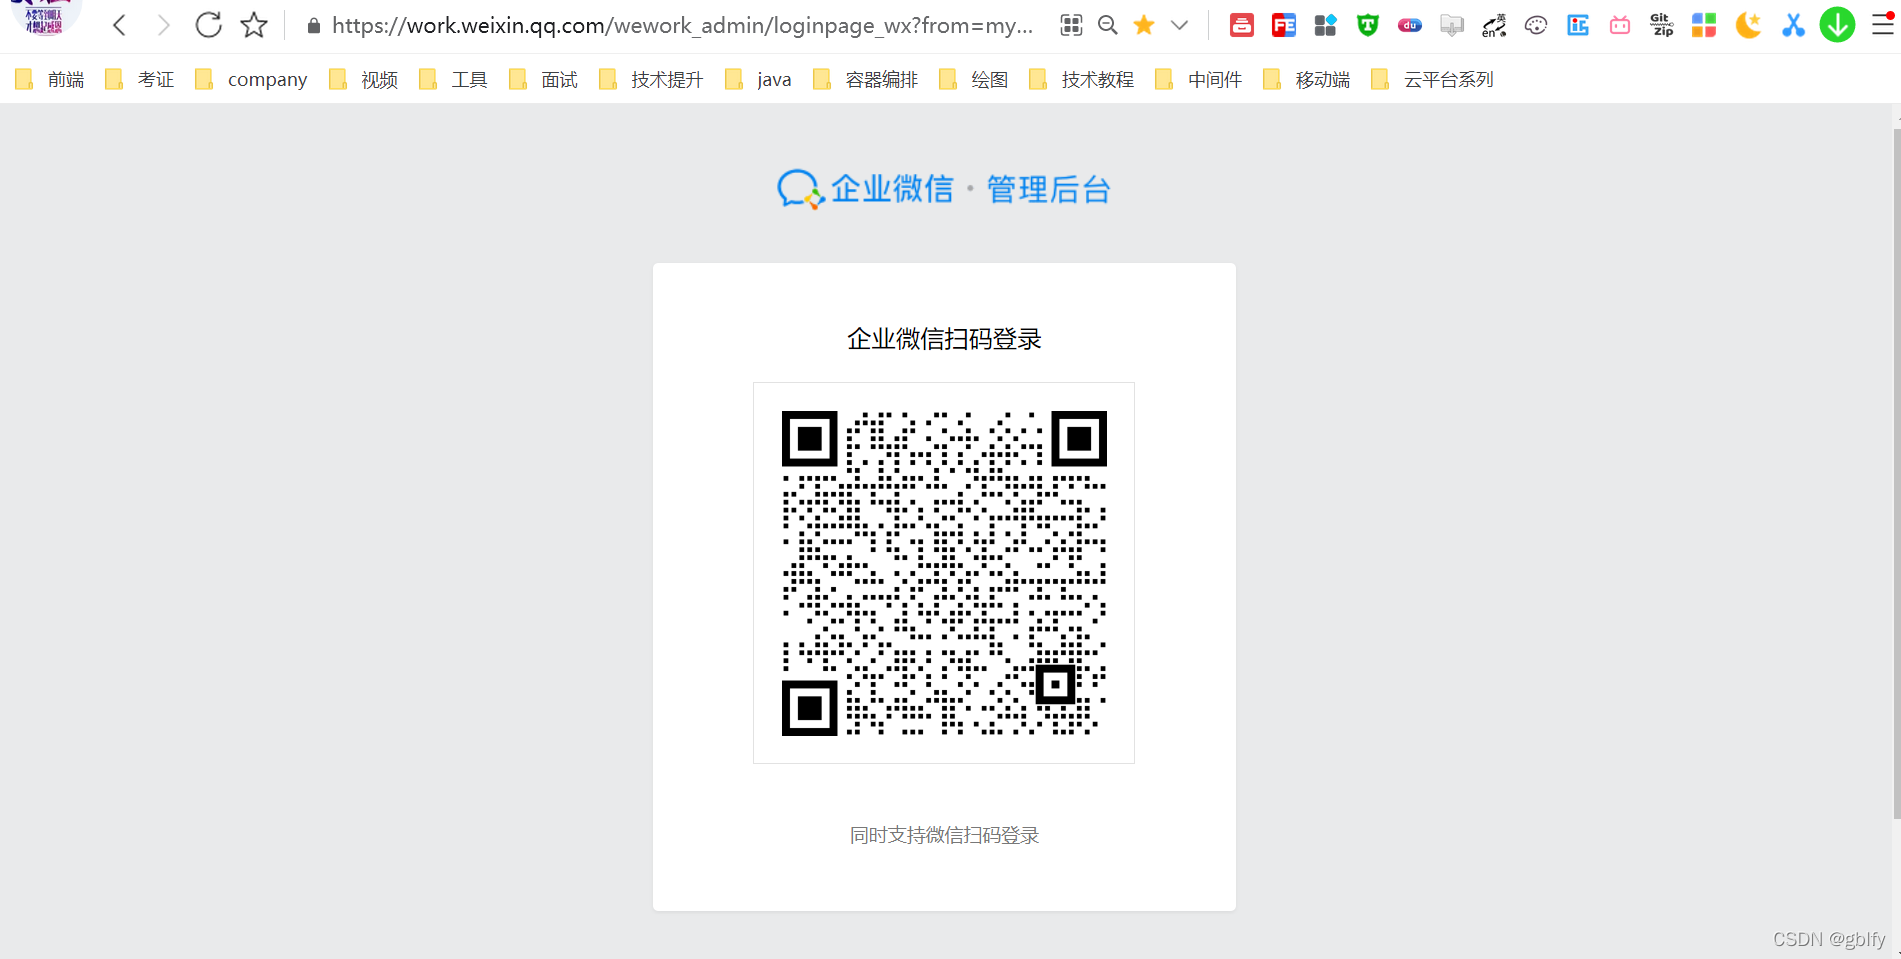Click the padlock site security icon
Screen dimensions: 1901x959
pyautogui.click(x=313, y=26)
